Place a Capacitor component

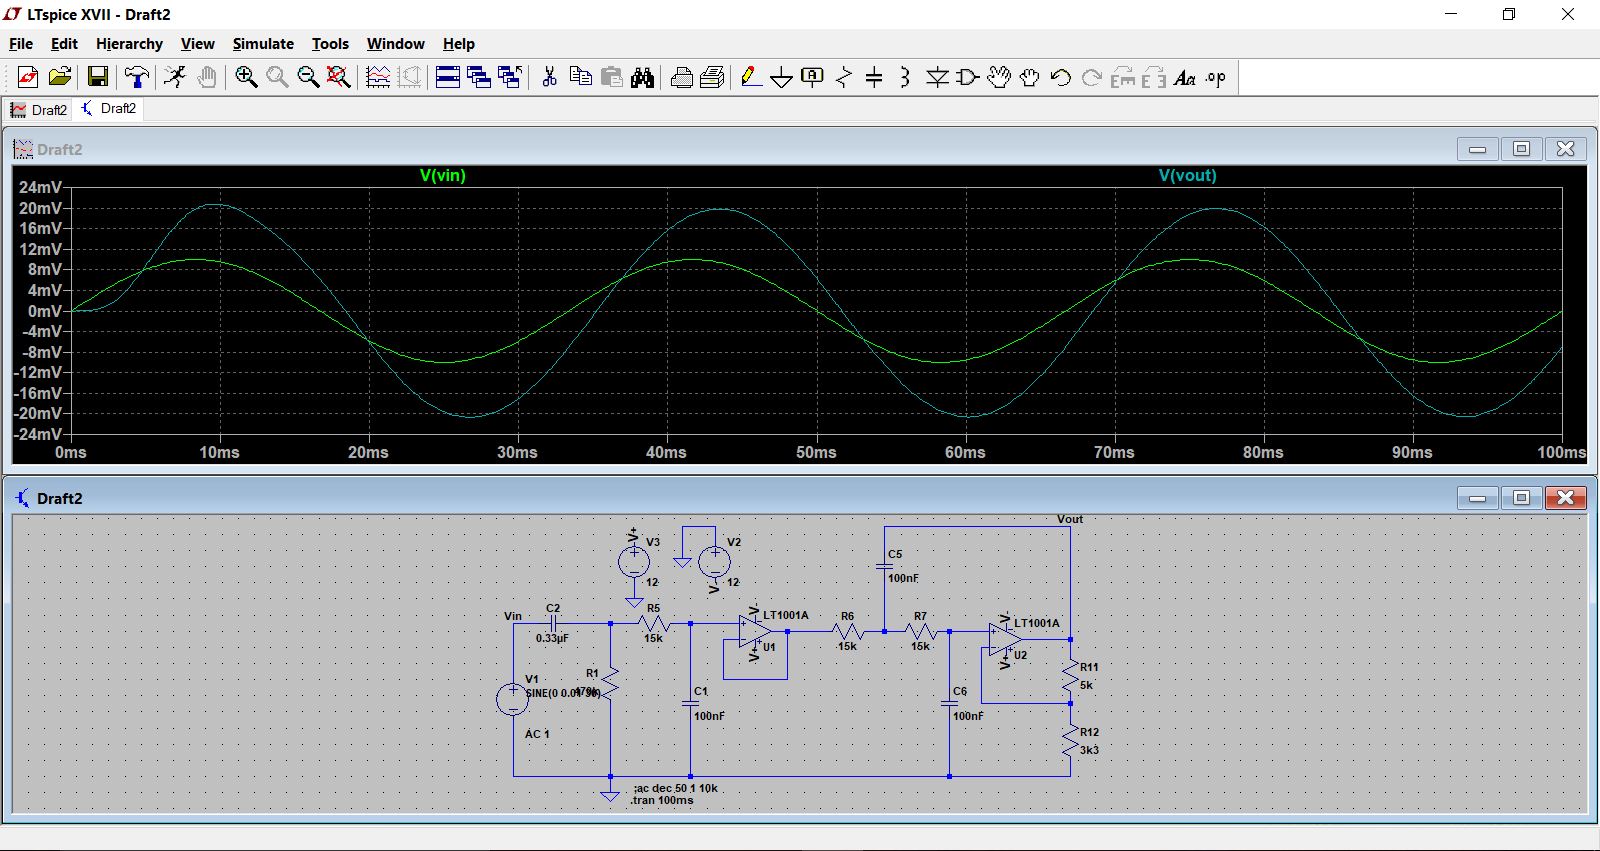(x=874, y=77)
